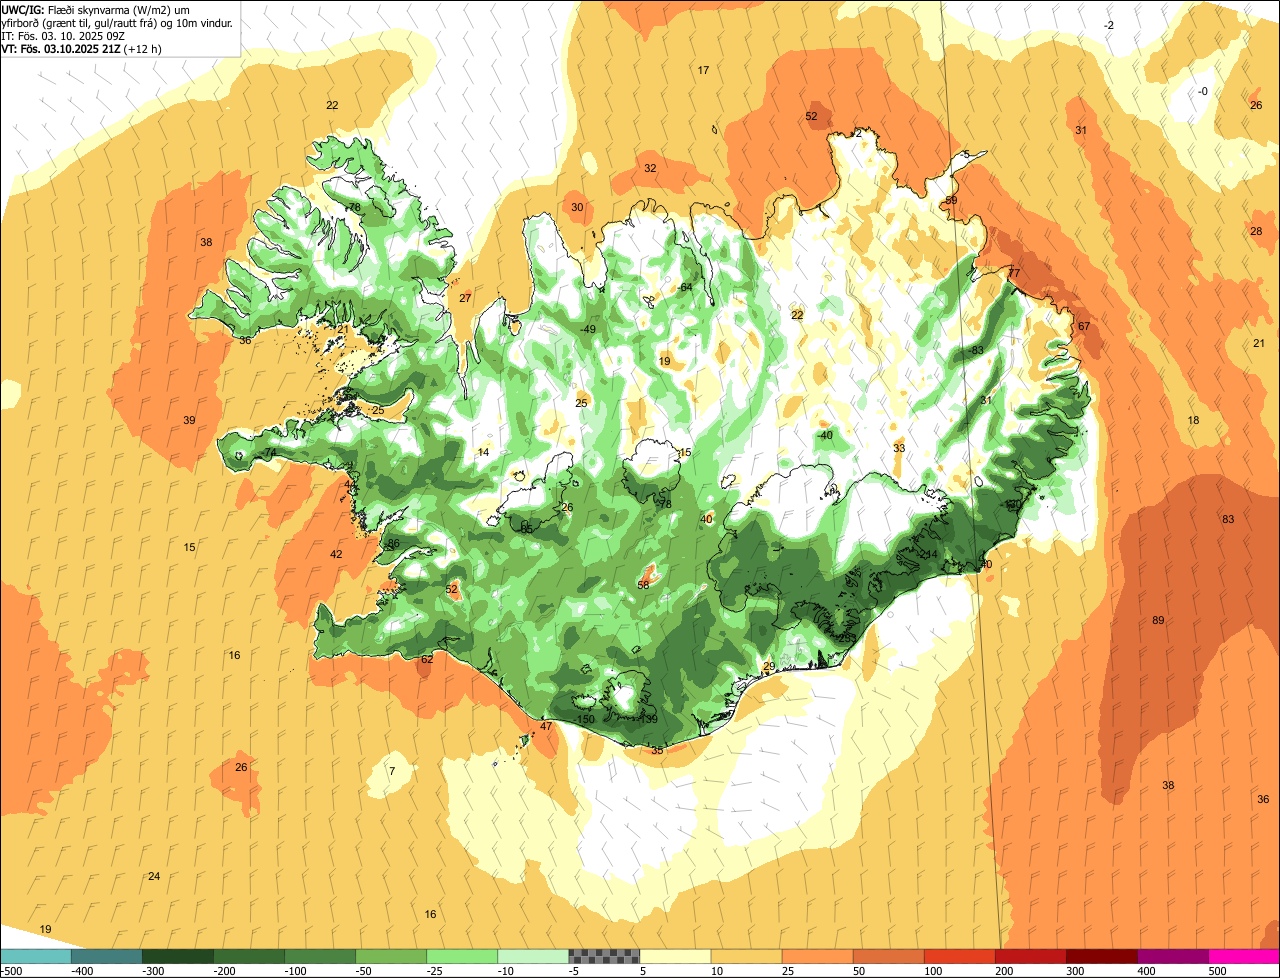Select the 'yfirborð (grænt til, gul/rautt frá)' line
The image size is (1280, 978).
tap(117, 23)
